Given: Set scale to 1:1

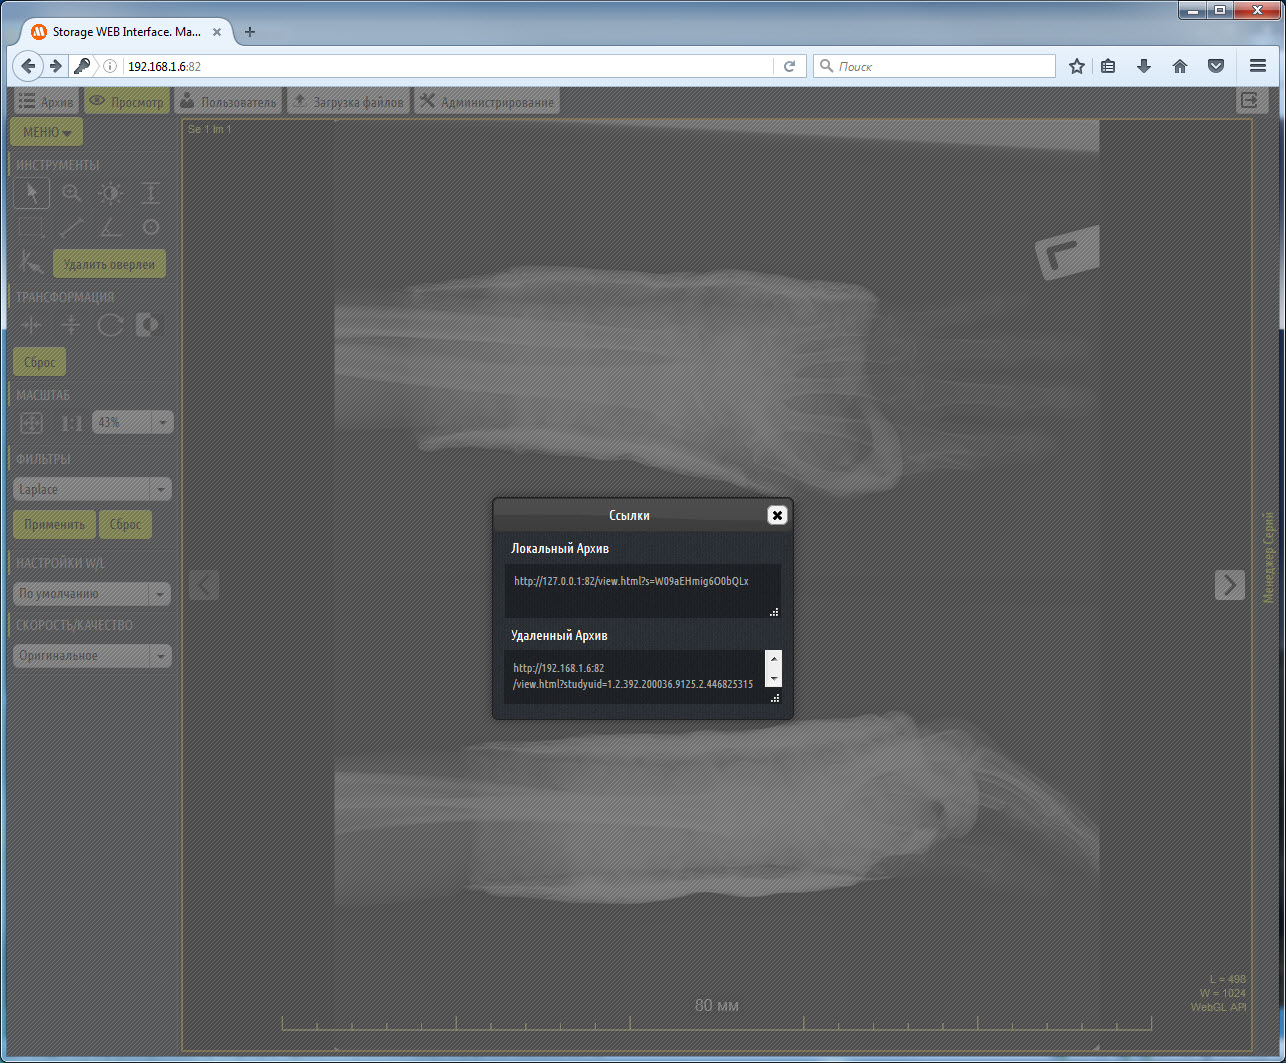Looking at the screenshot, I should point(71,423).
